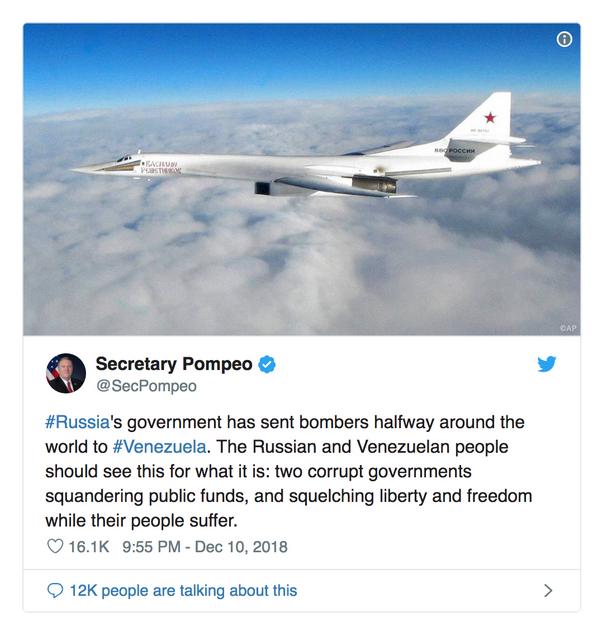Click the red star on the tail fin
The image size is (602, 640).
[490, 118]
